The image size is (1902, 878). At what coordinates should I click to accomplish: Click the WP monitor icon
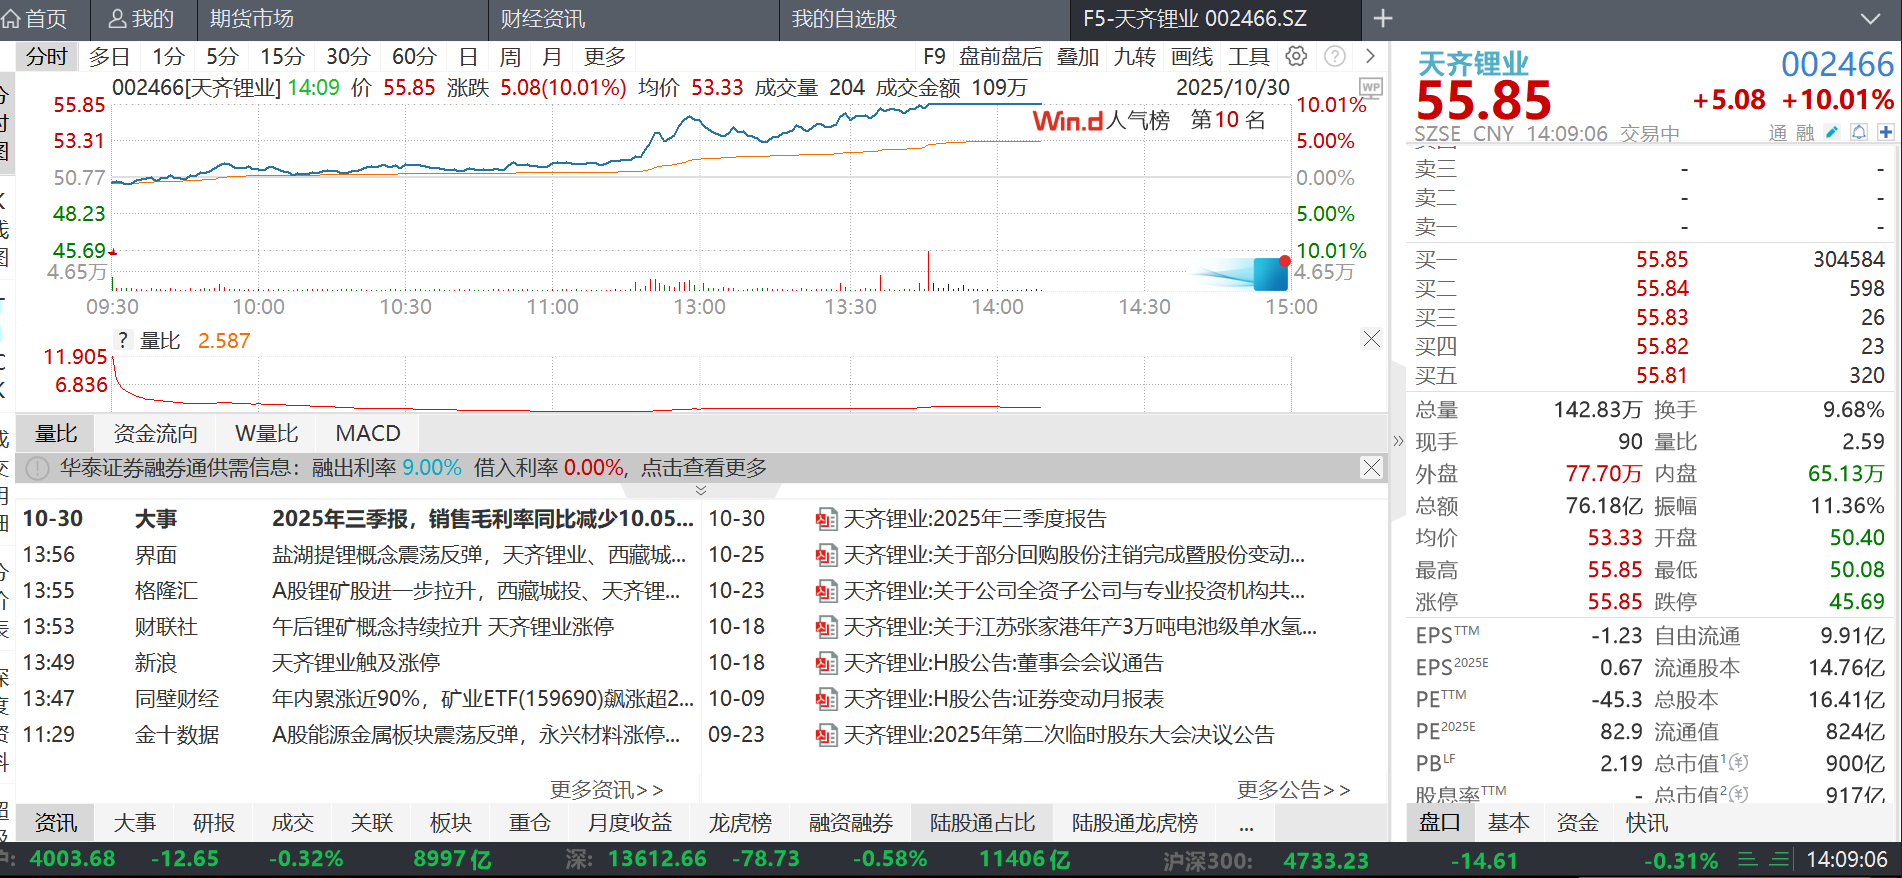tap(1371, 88)
